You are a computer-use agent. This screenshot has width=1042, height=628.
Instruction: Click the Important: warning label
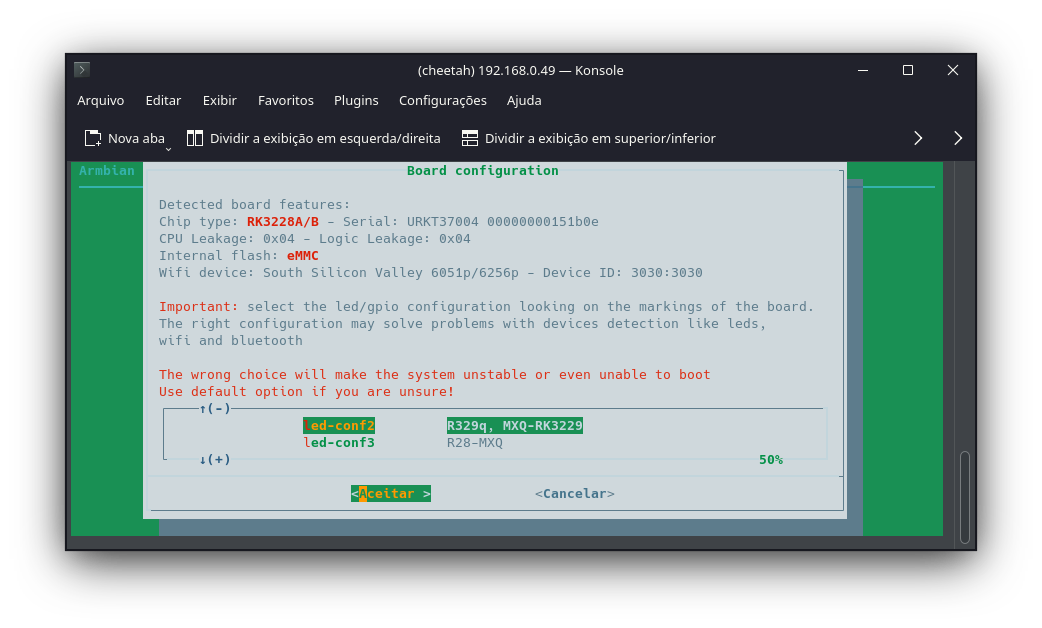click(x=198, y=306)
